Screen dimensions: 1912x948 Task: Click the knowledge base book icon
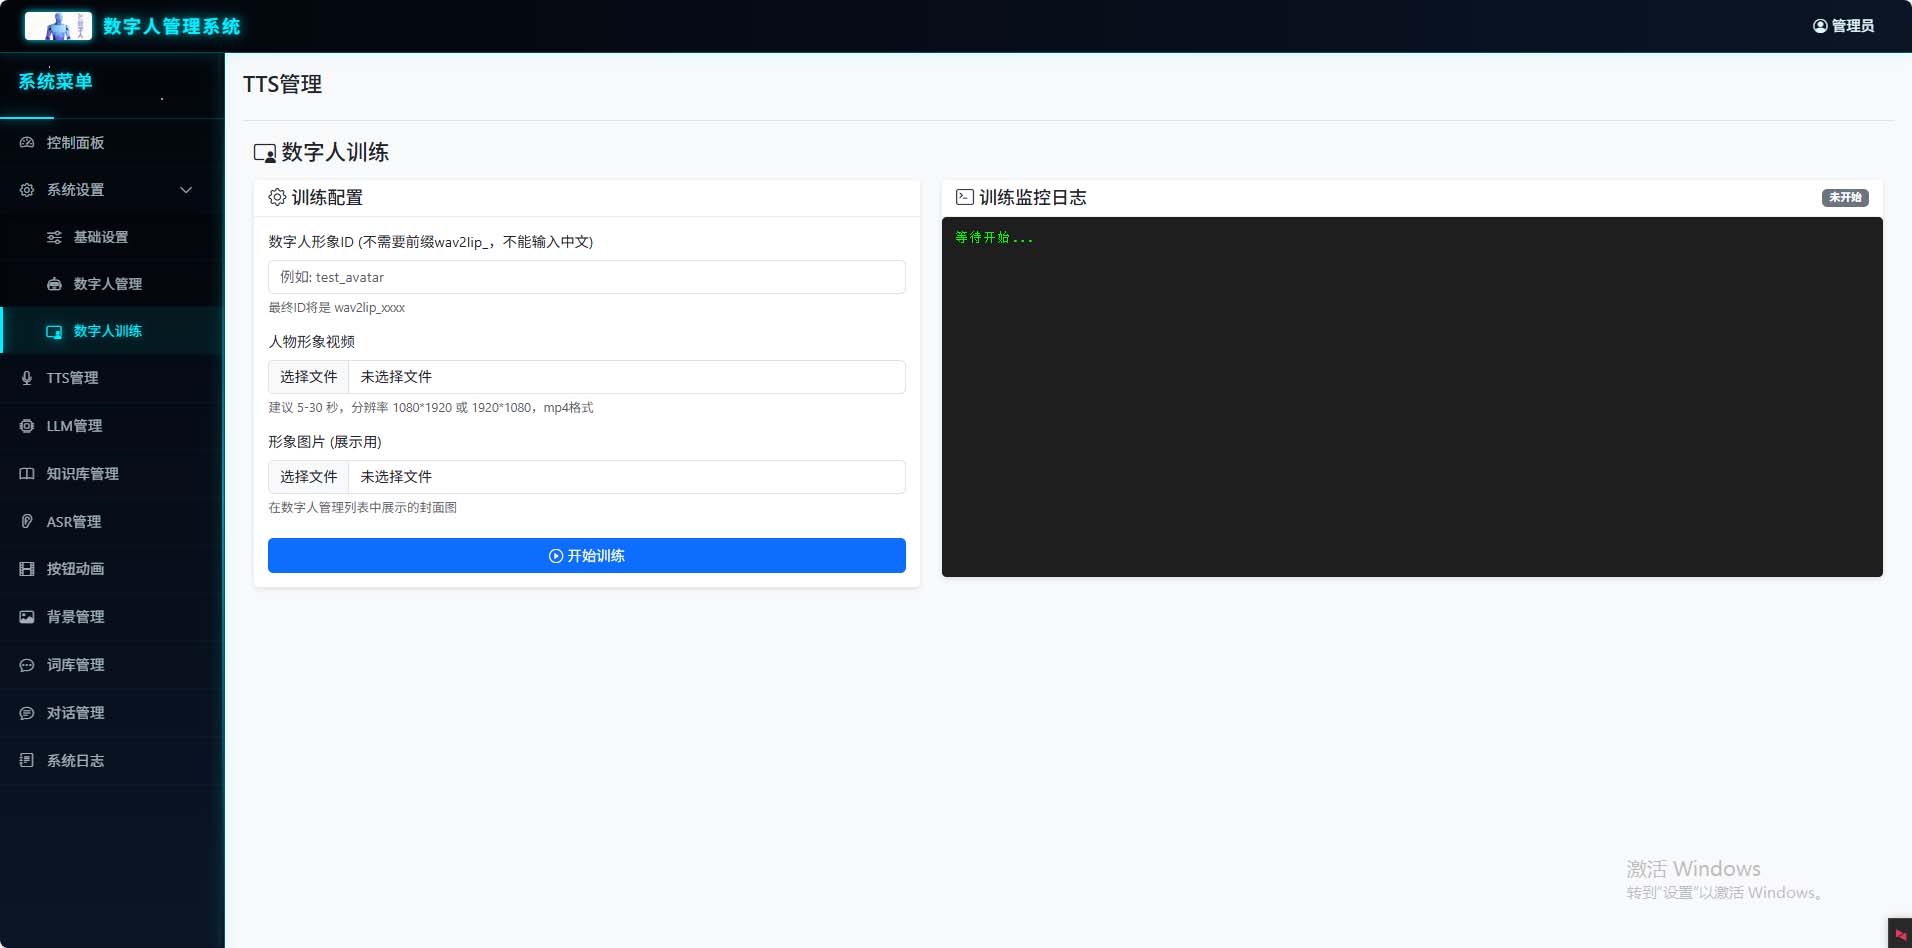pyautogui.click(x=27, y=474)
